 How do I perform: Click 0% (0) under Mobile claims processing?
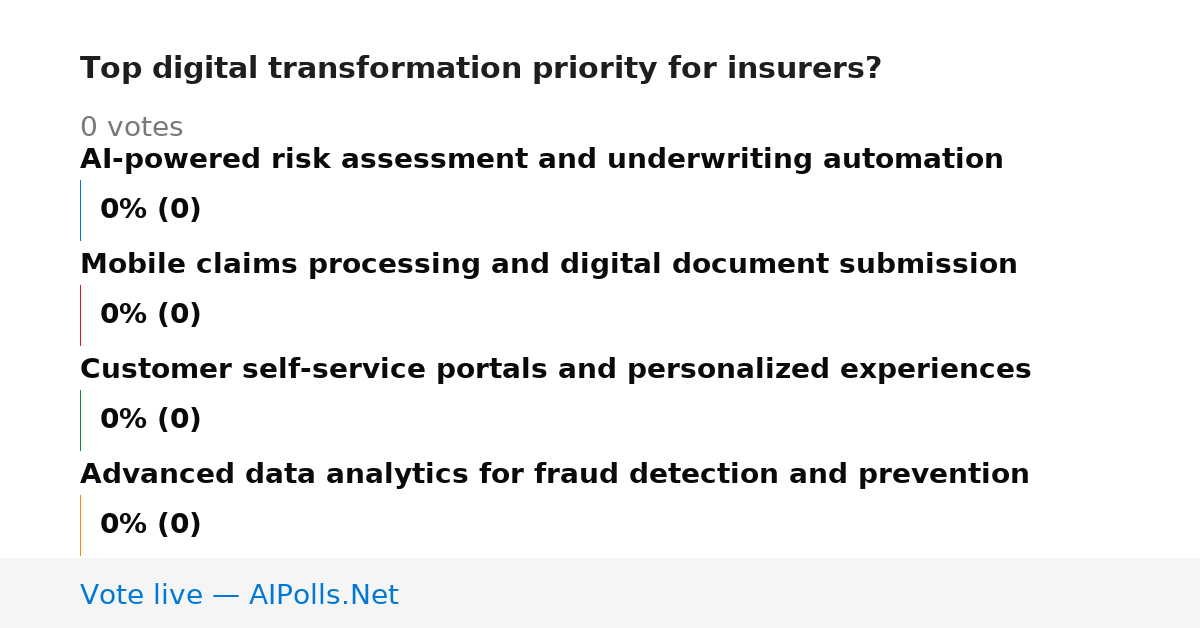tap(150, 314)
